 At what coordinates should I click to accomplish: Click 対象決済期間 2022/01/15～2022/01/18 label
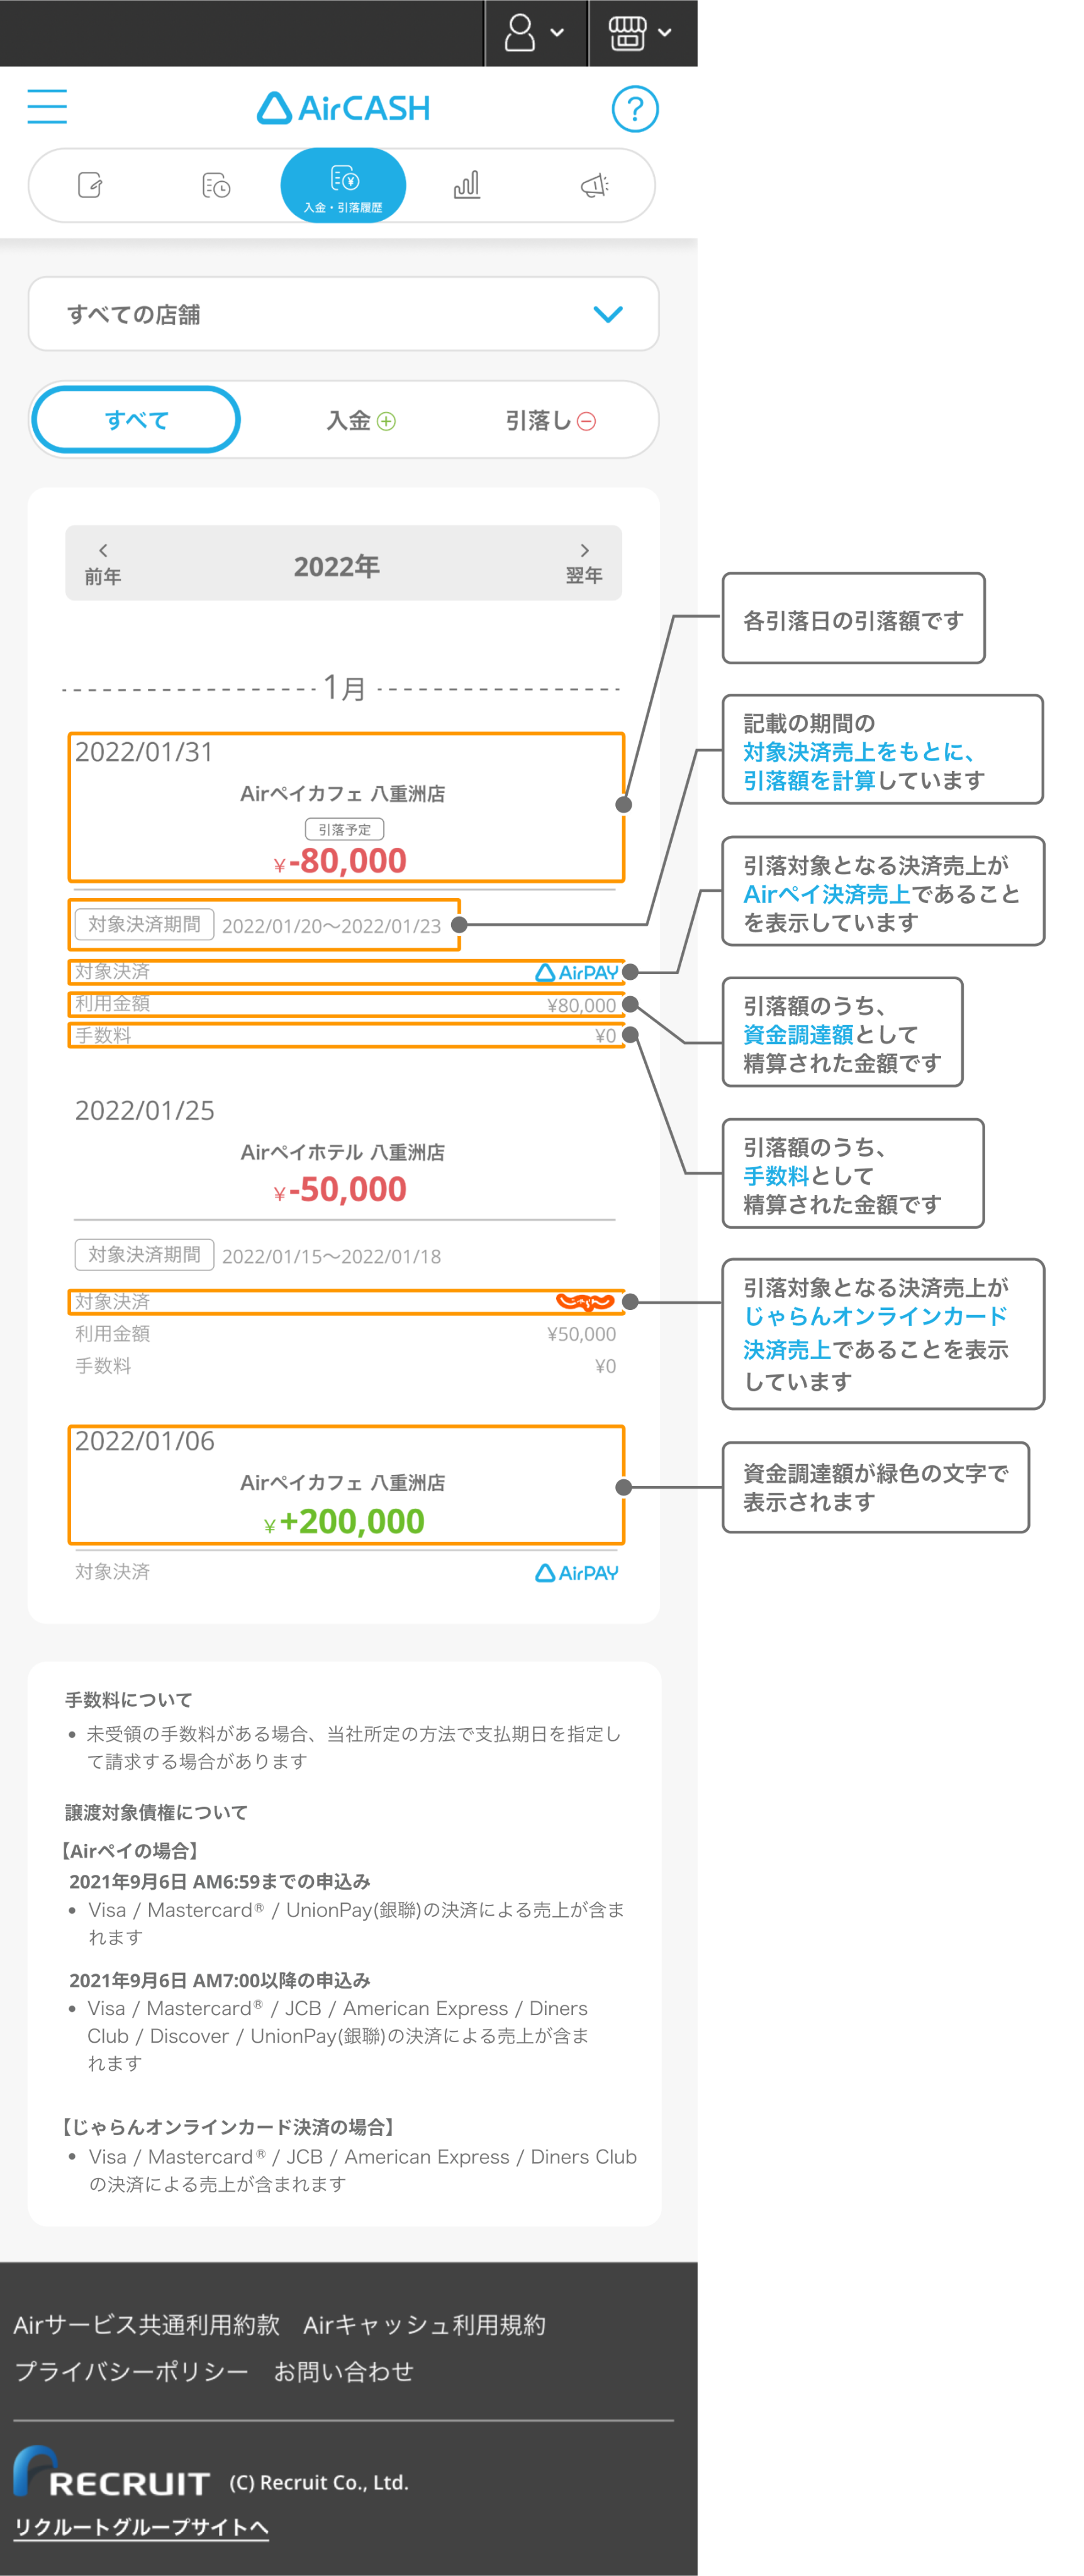[x=258, y=1255]
